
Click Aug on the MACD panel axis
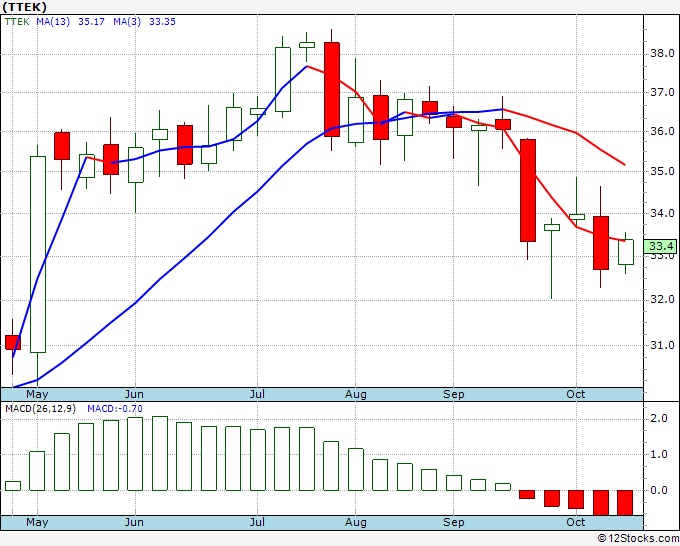point(356,522)
